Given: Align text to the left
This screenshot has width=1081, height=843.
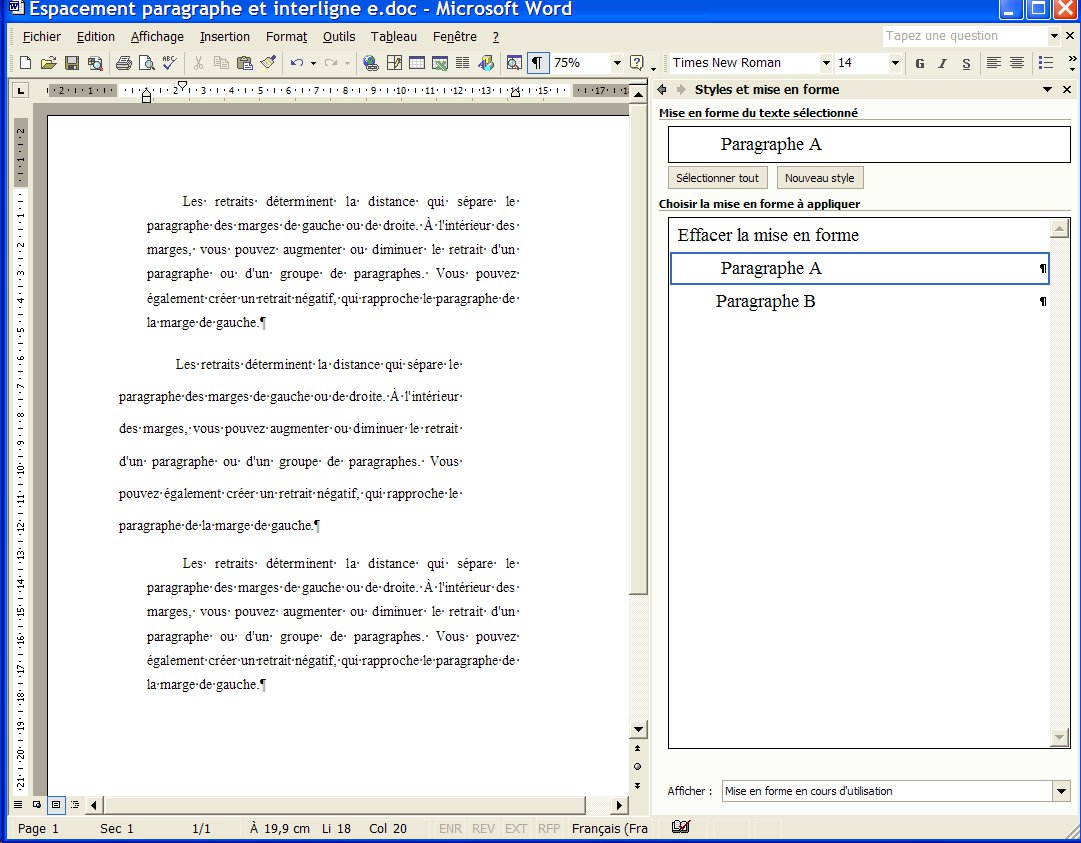Looking at the screenshot, I should (x=993, y=63).
